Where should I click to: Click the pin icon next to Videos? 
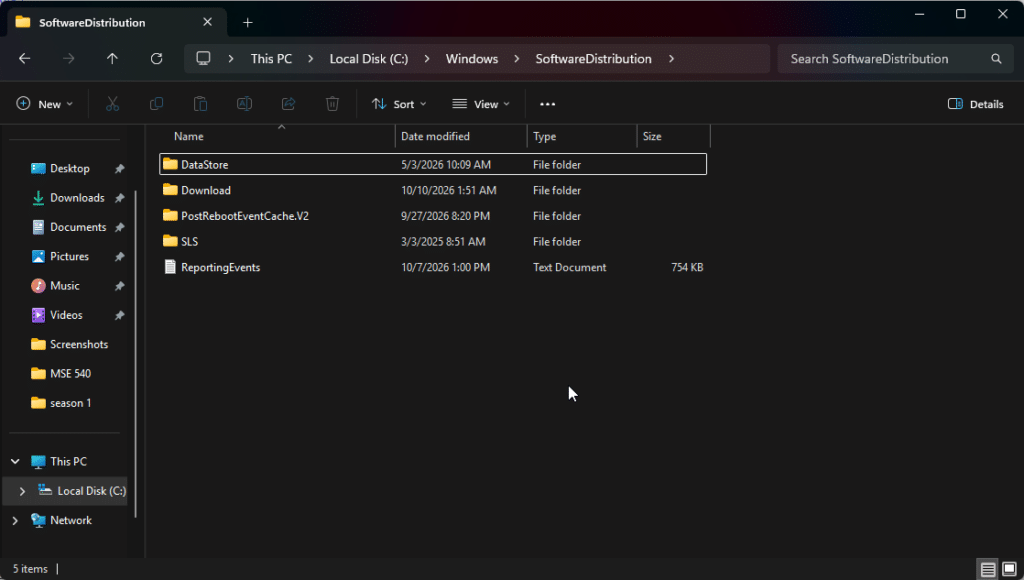coord(120,315)
